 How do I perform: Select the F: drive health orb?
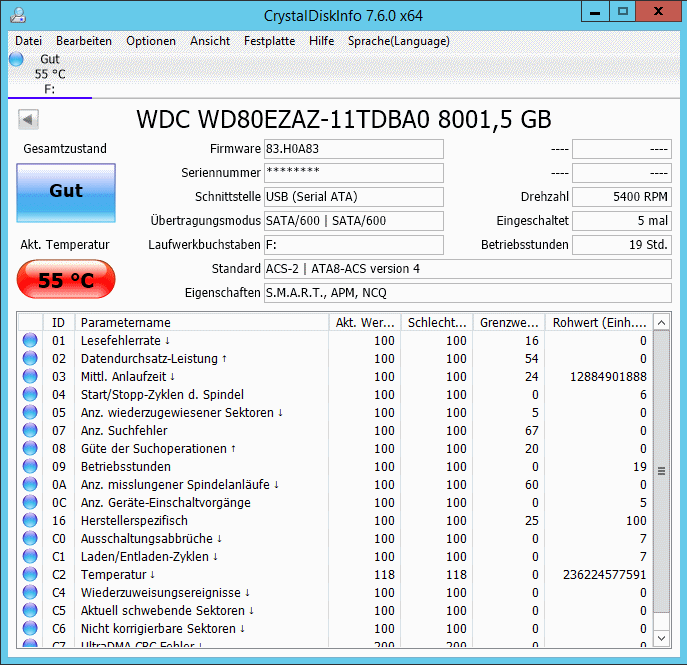point(16,59)
